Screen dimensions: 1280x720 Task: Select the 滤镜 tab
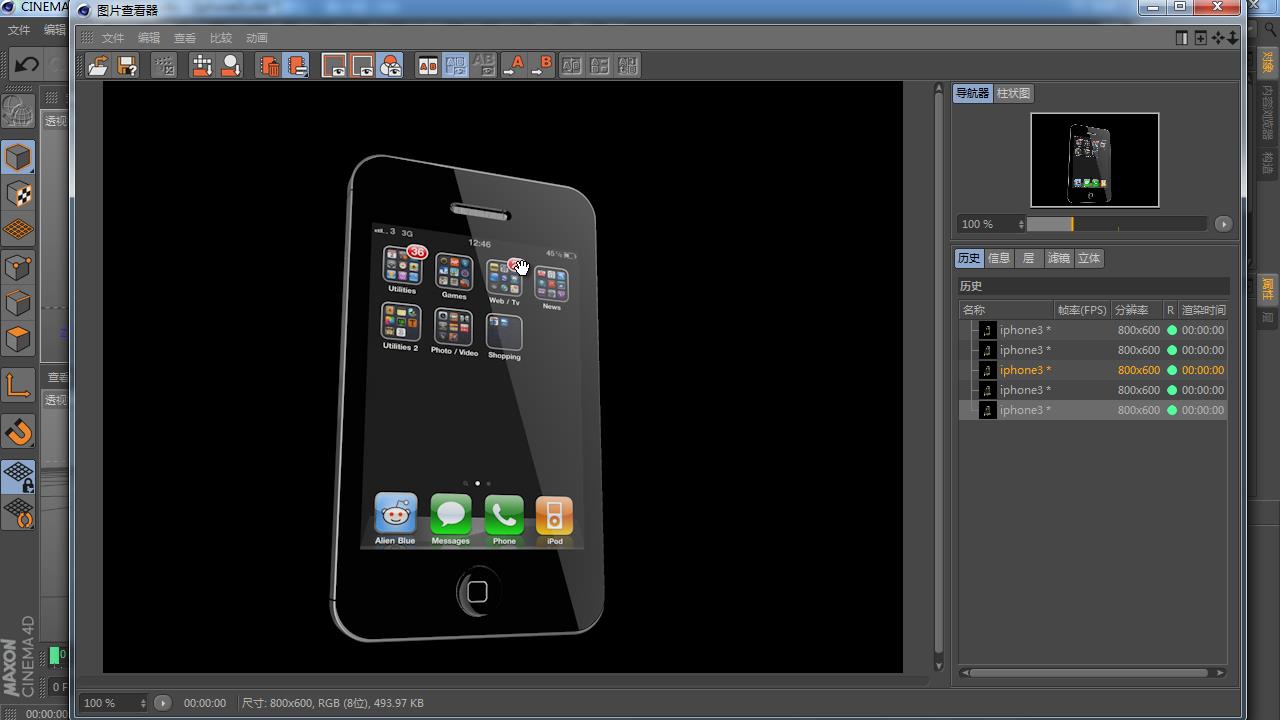(1058, 258)
